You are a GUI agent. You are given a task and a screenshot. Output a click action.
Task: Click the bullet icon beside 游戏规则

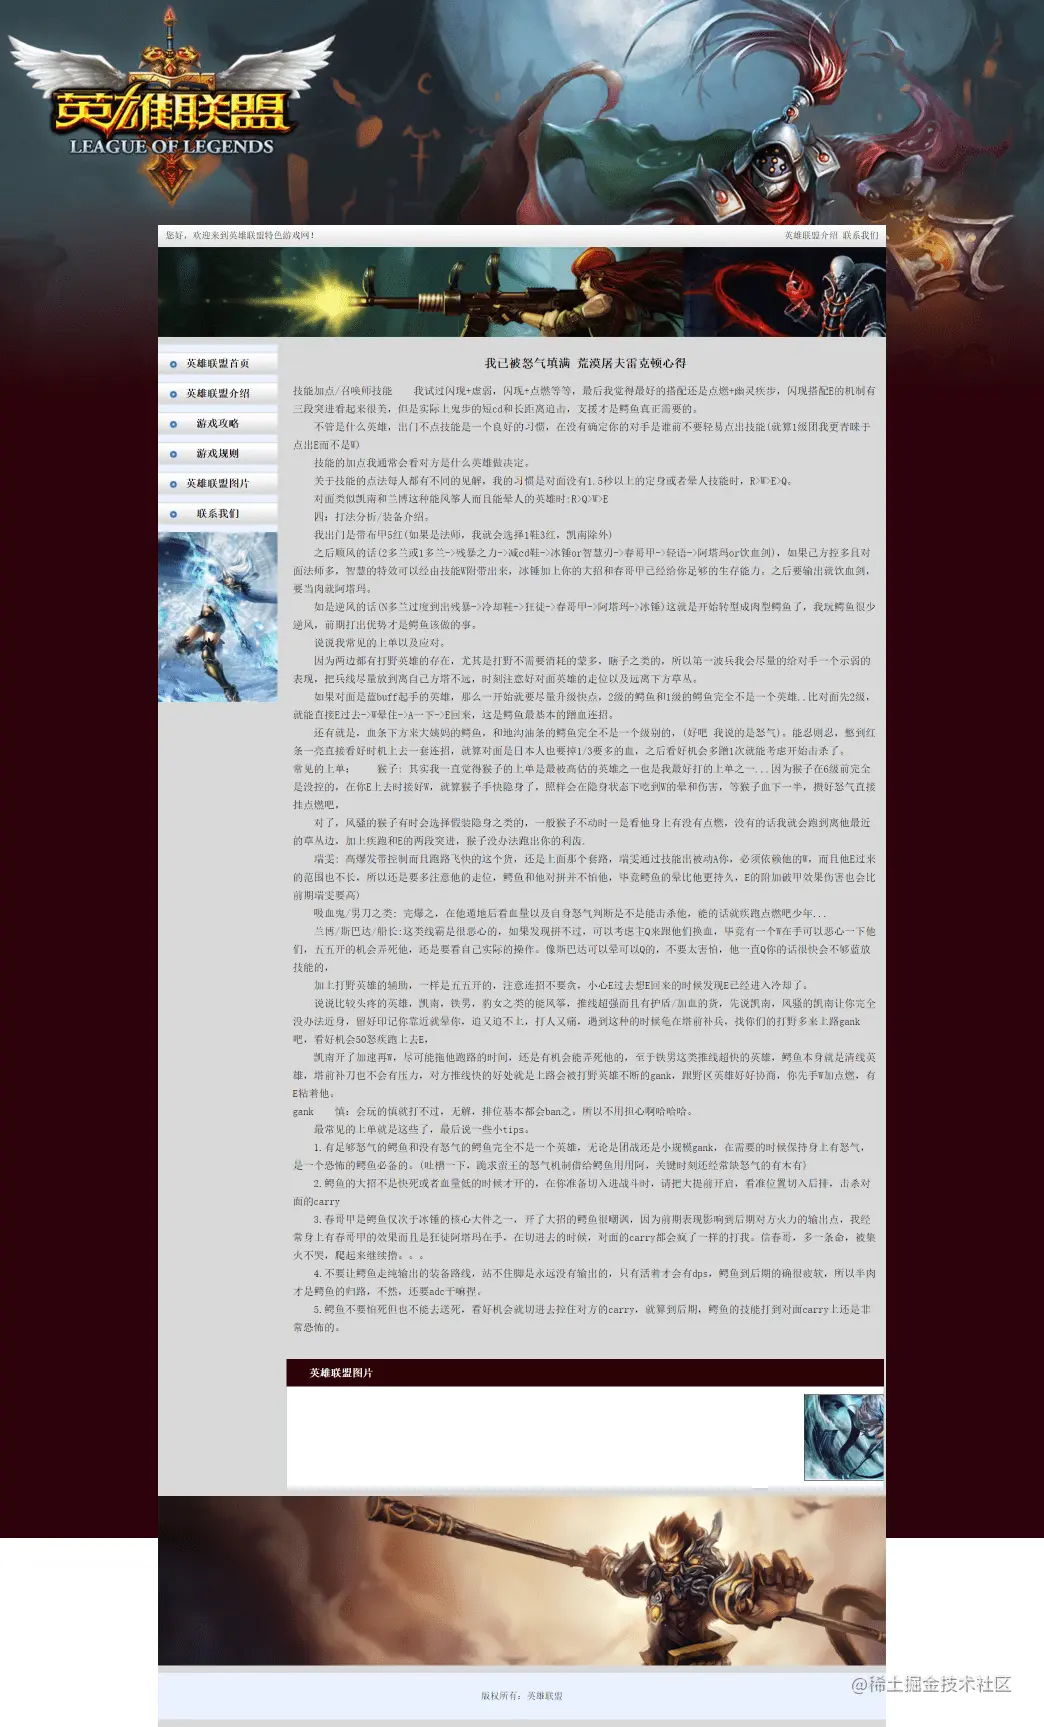point(173,454)
